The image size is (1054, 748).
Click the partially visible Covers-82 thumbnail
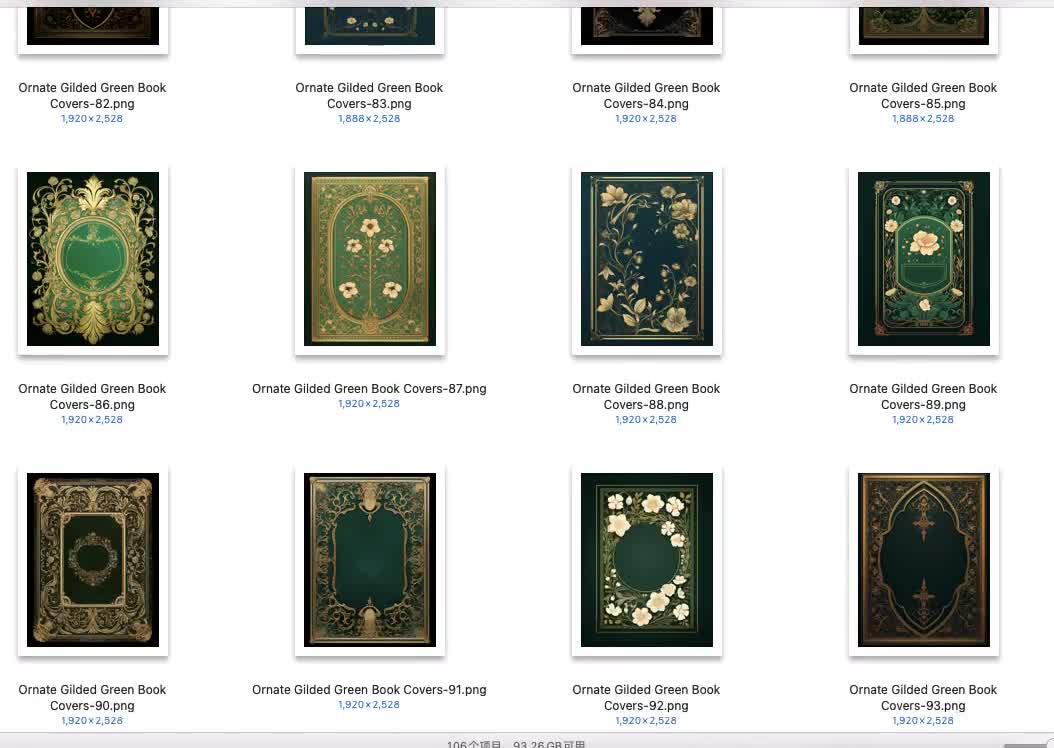93,26
